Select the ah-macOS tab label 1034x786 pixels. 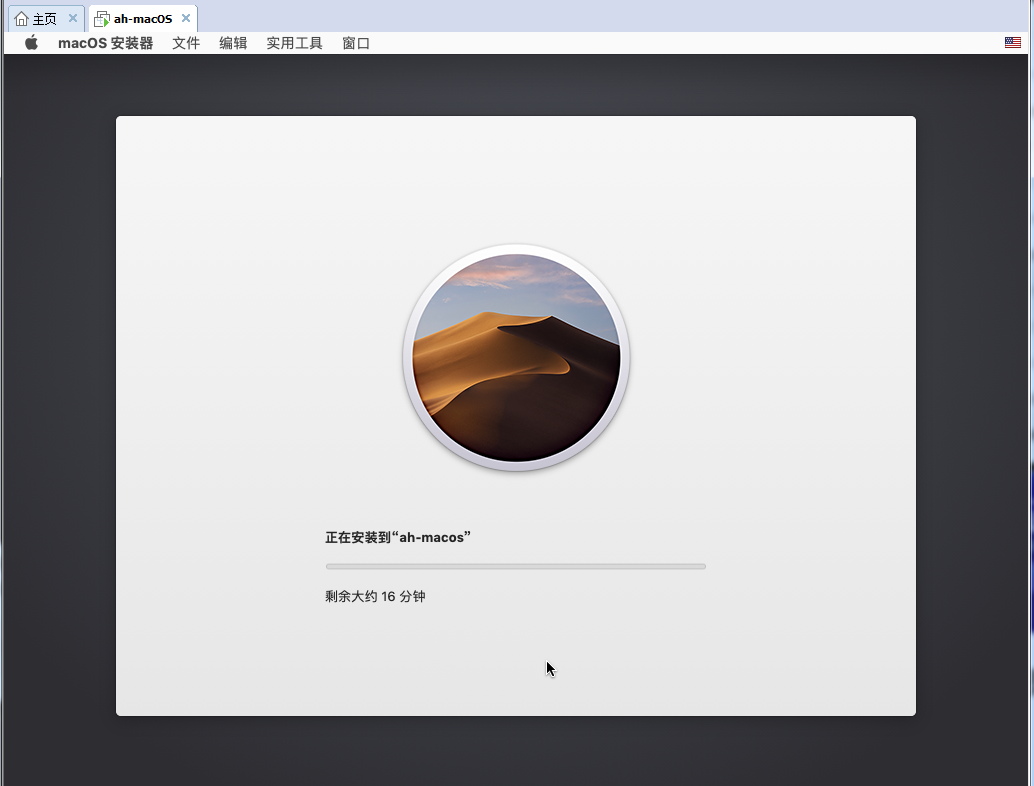coord(143,19)
